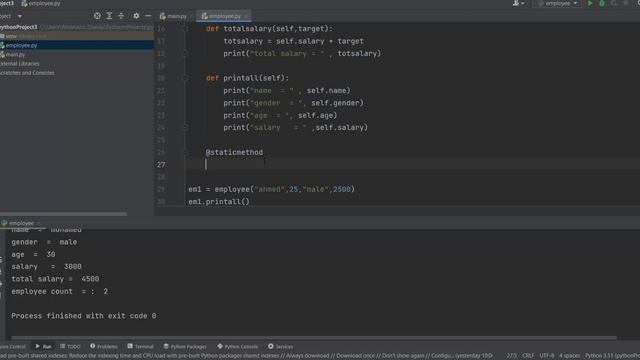640x360 pixels.
Task: Click the @staticmethod decorator text
Action: 234,152
